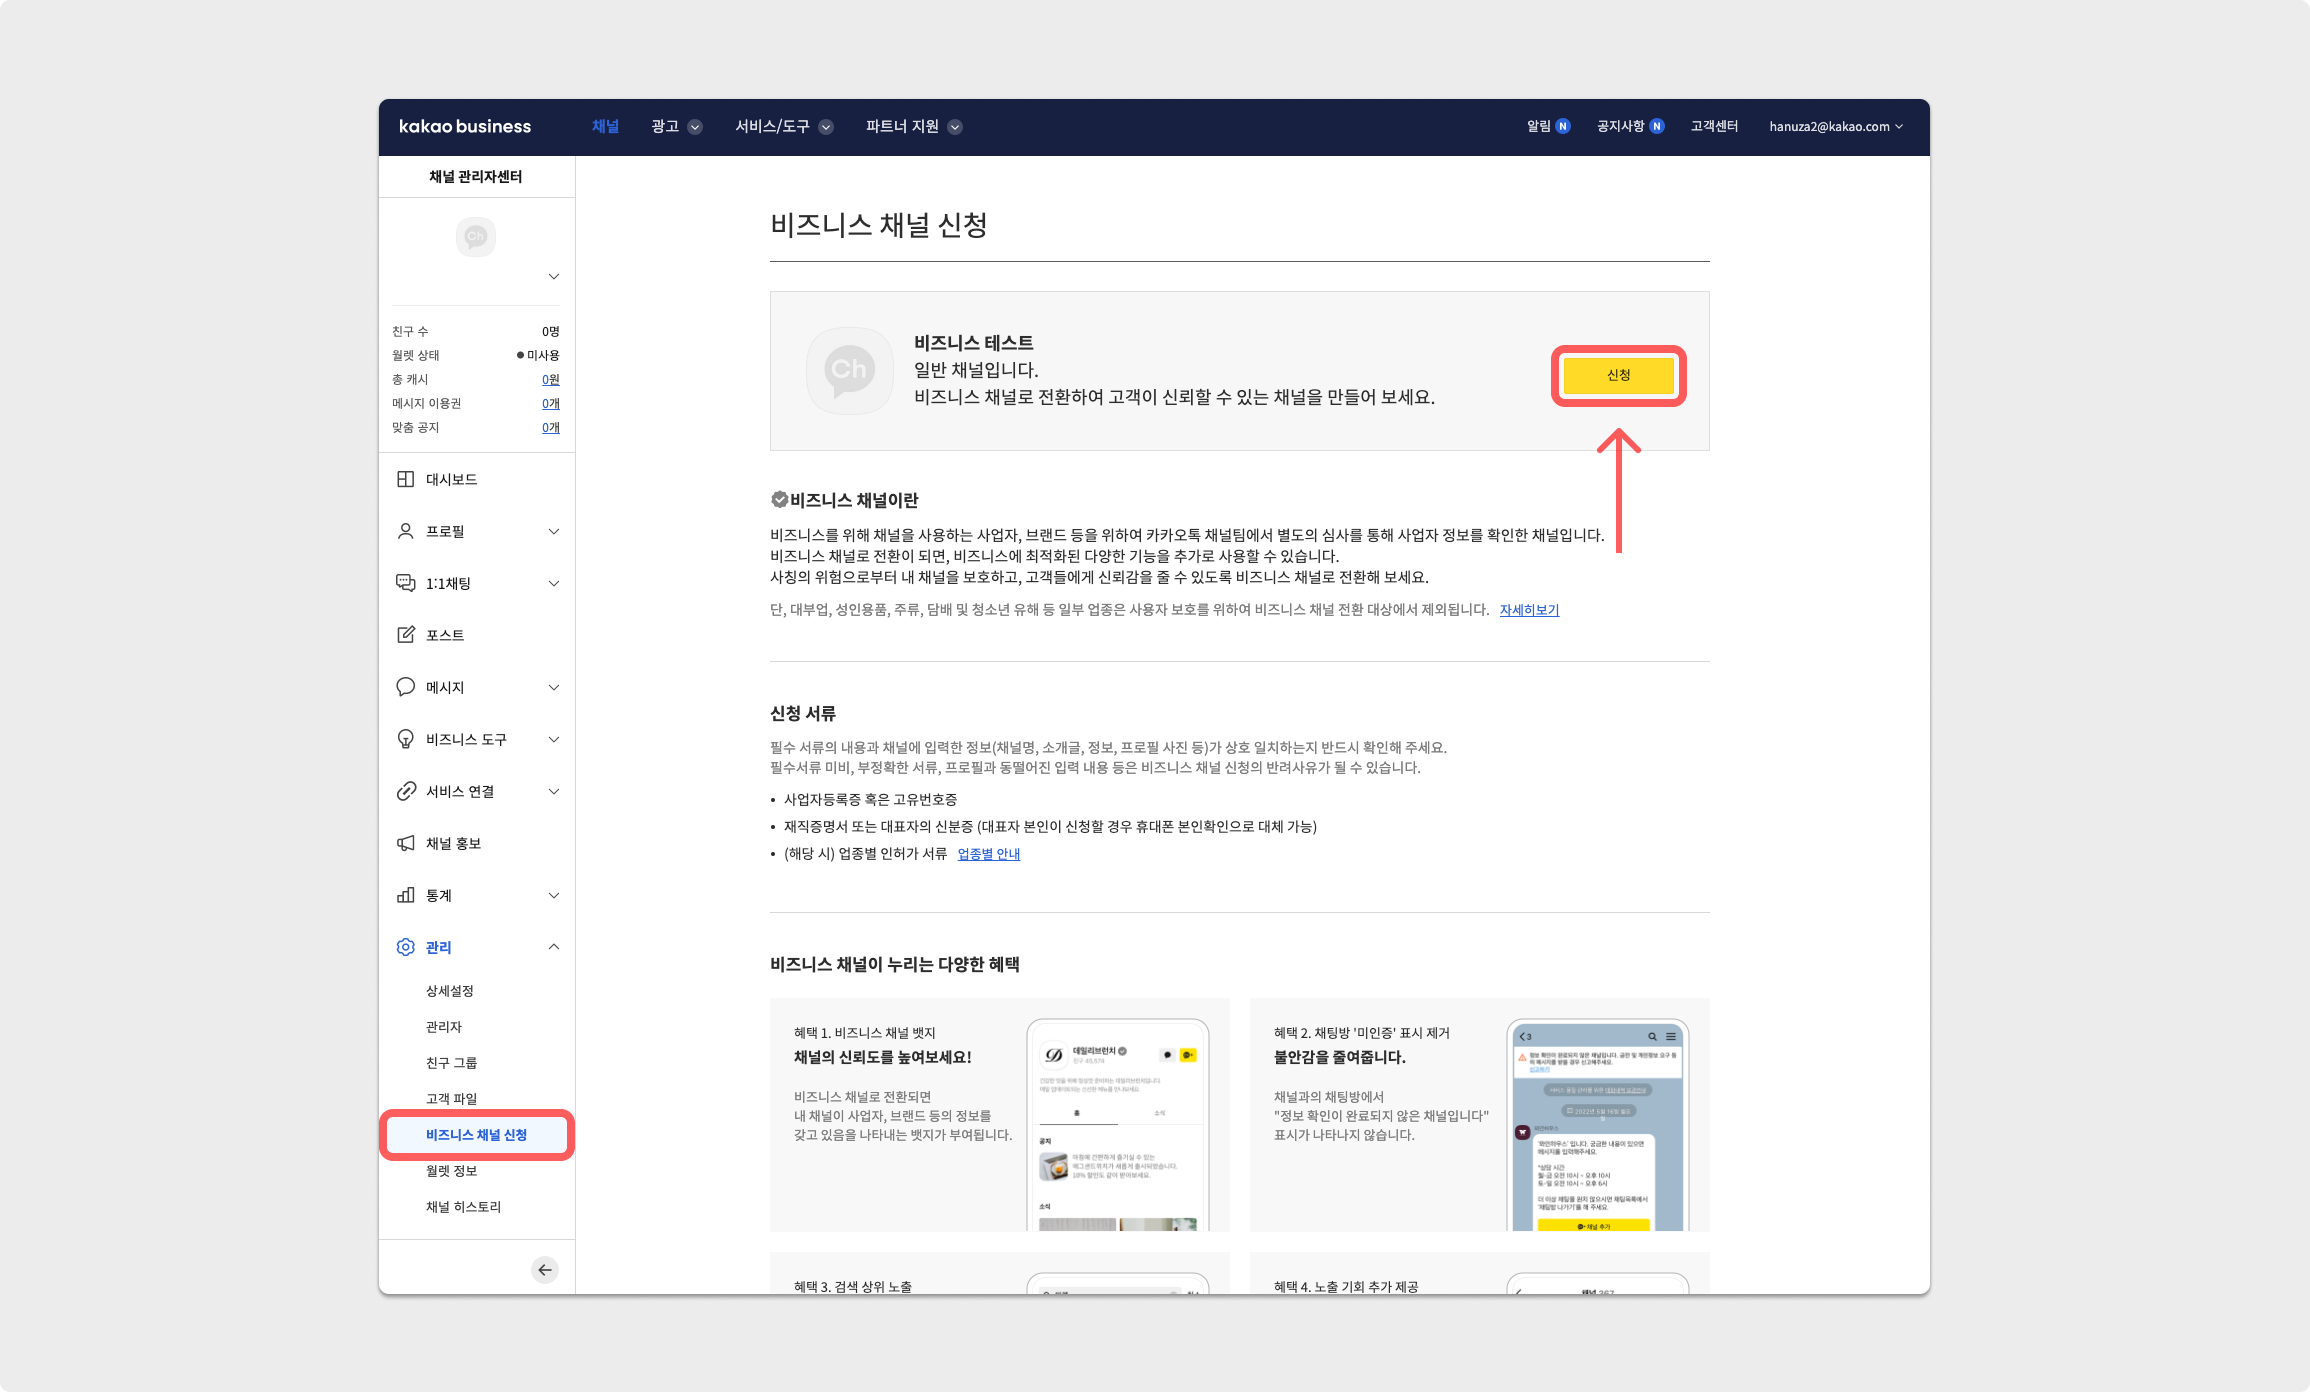Collapse the 관리 menu section

pos(553,947)
